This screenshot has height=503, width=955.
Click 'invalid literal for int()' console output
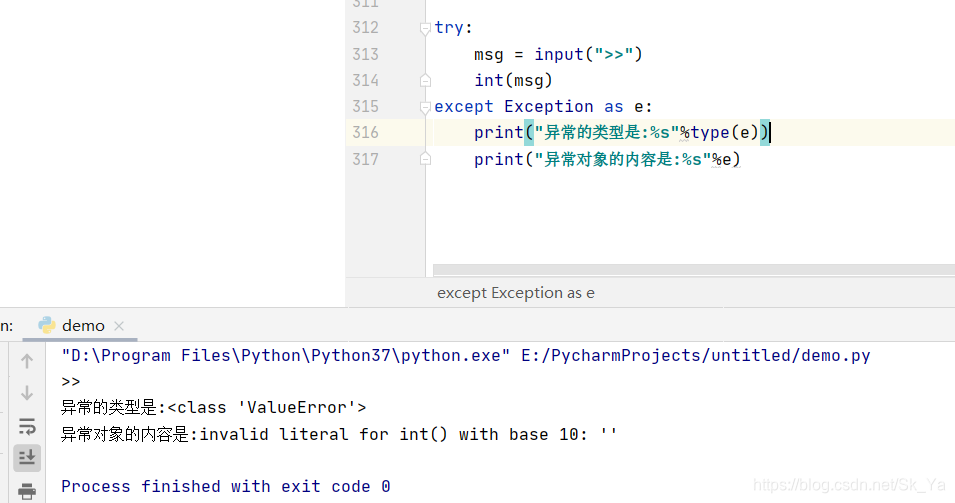coord(323,434)
